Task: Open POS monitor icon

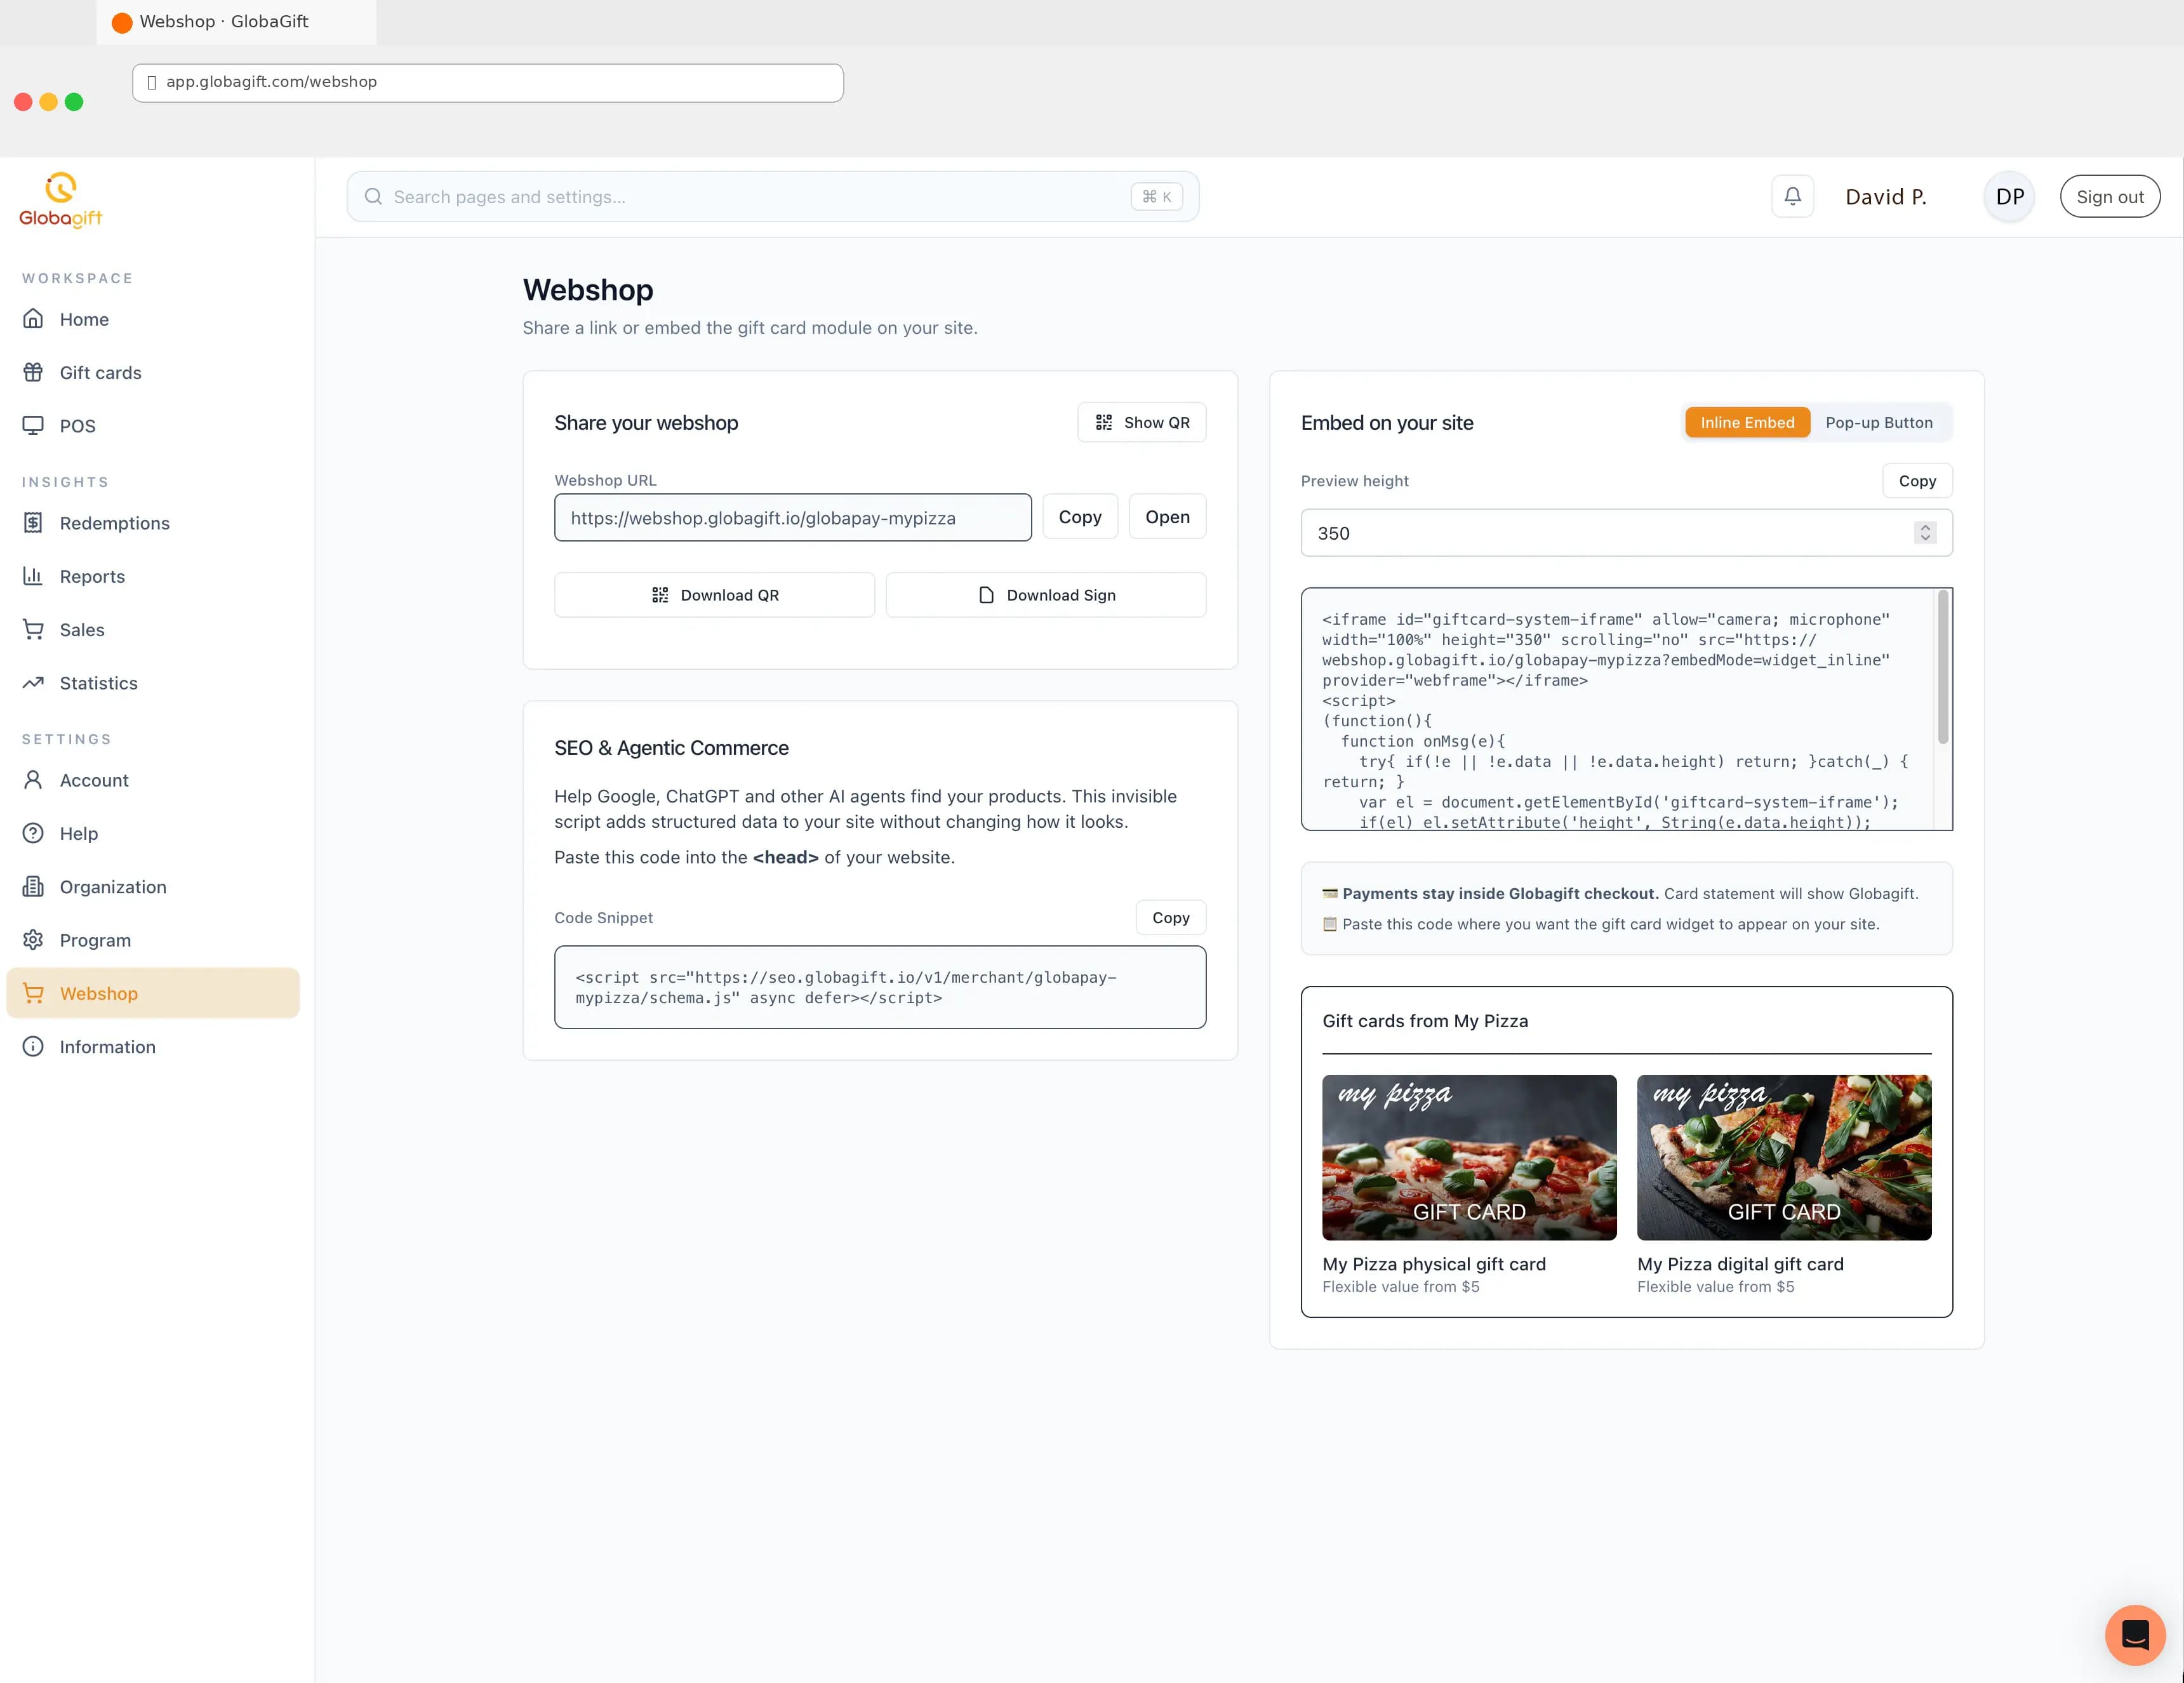Action: tap(33, 425)
